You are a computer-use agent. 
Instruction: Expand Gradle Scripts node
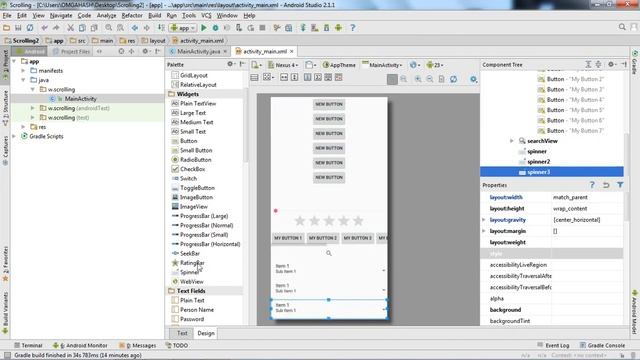click(14, 136)
